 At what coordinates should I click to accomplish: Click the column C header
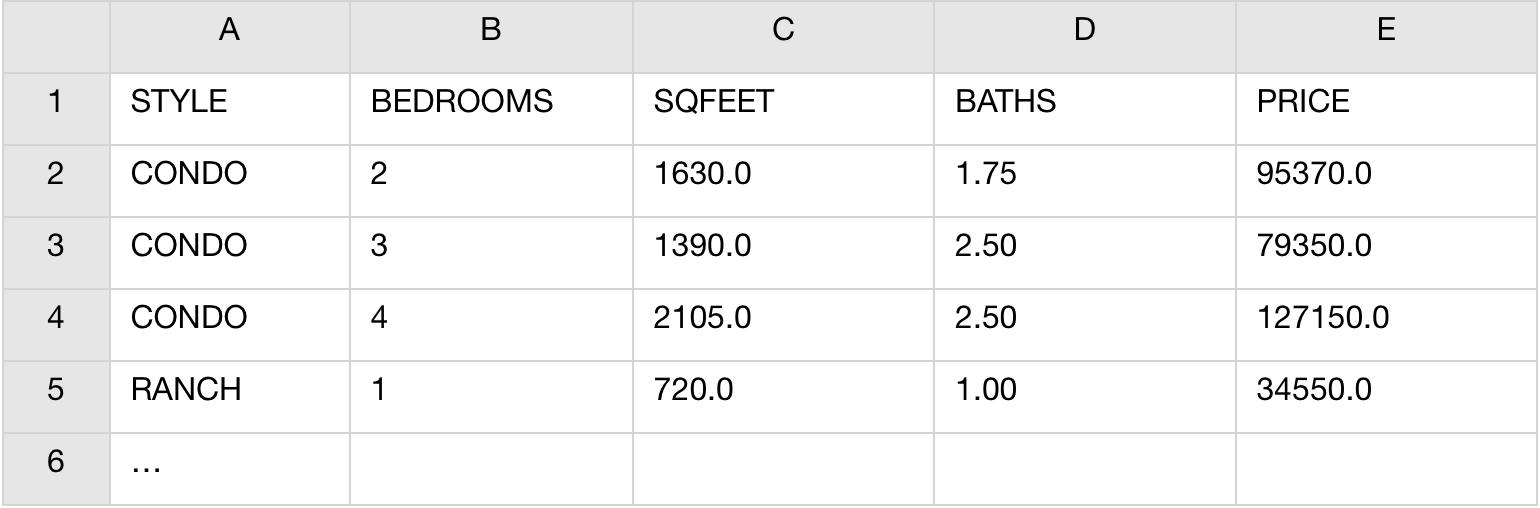click(783, 31)
